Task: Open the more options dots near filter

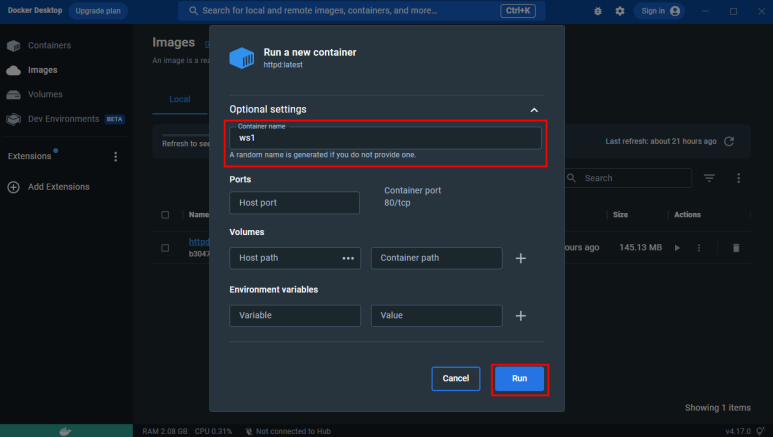Action: (x=738, y=178)
